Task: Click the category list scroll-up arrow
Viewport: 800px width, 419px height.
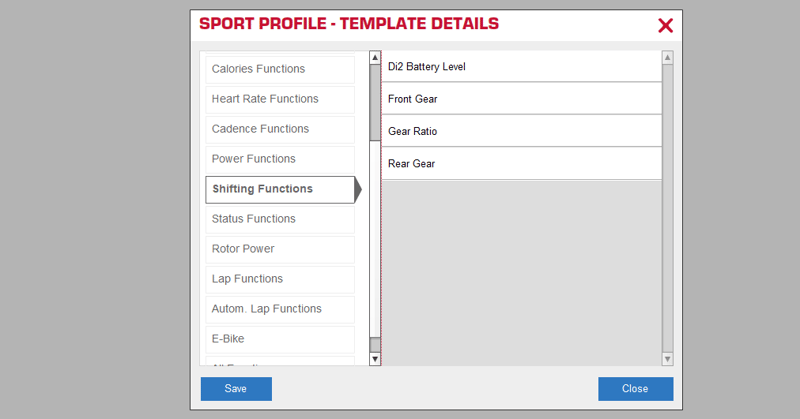Action: [375, 58]
